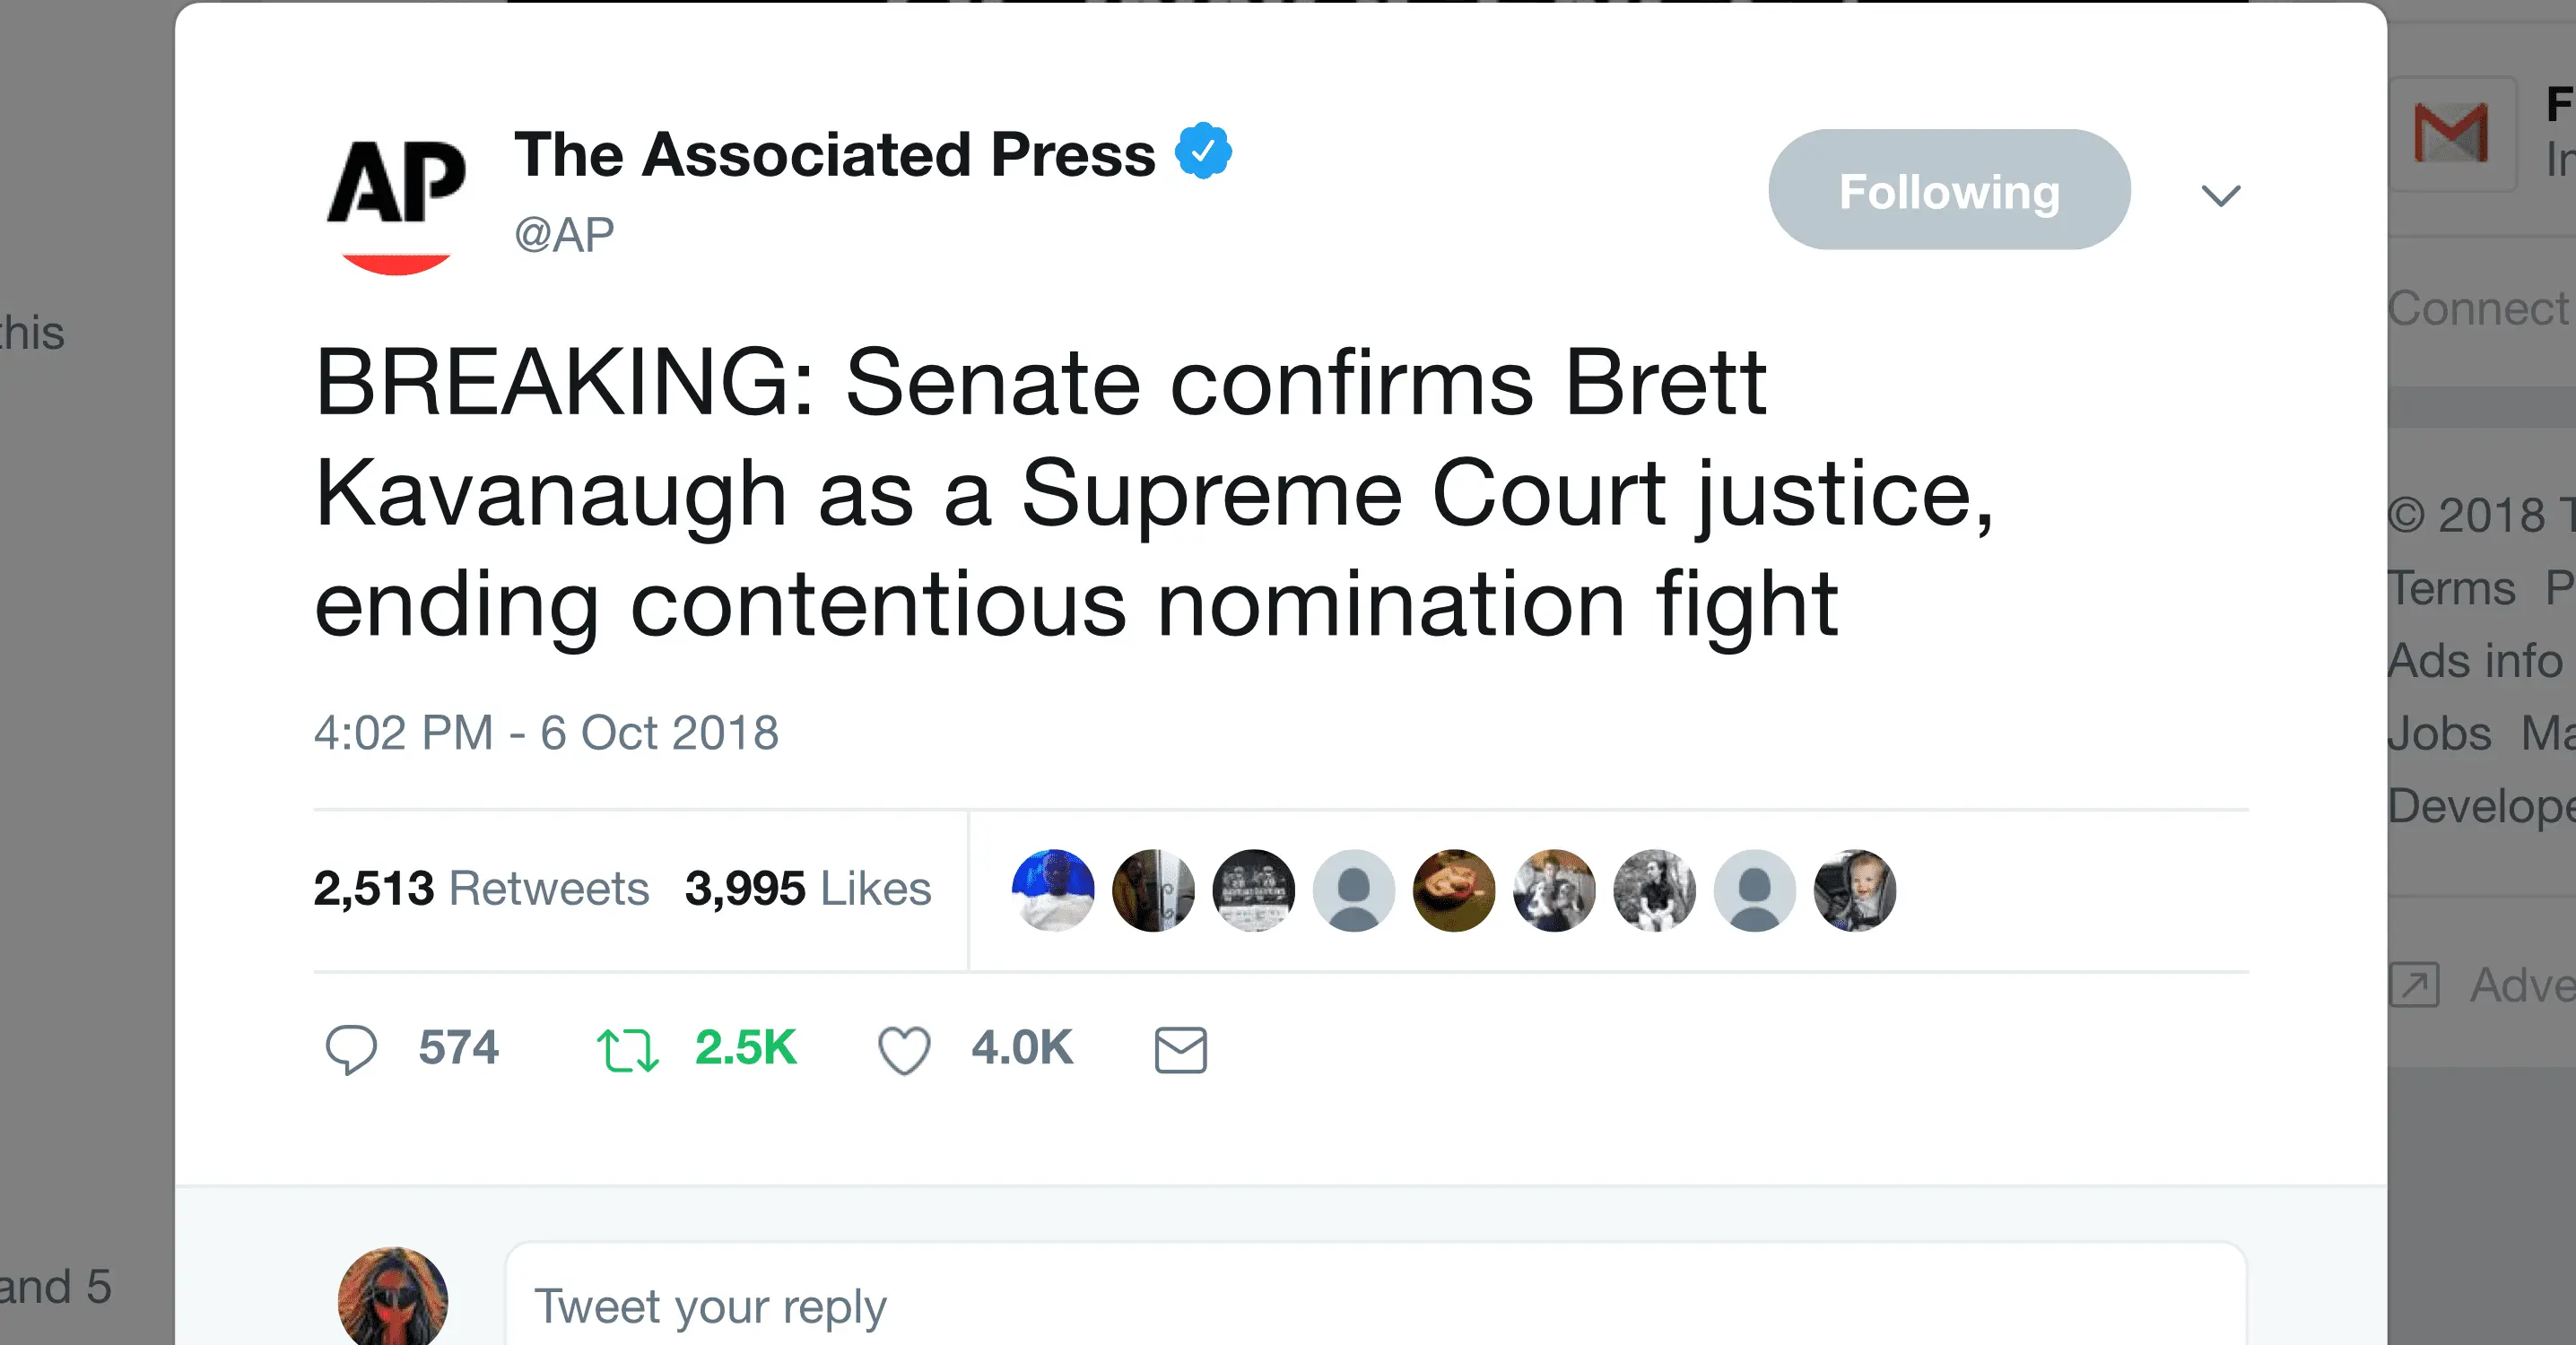
Task: Click the envelope direct message icon
Action: [1181, 1050]
